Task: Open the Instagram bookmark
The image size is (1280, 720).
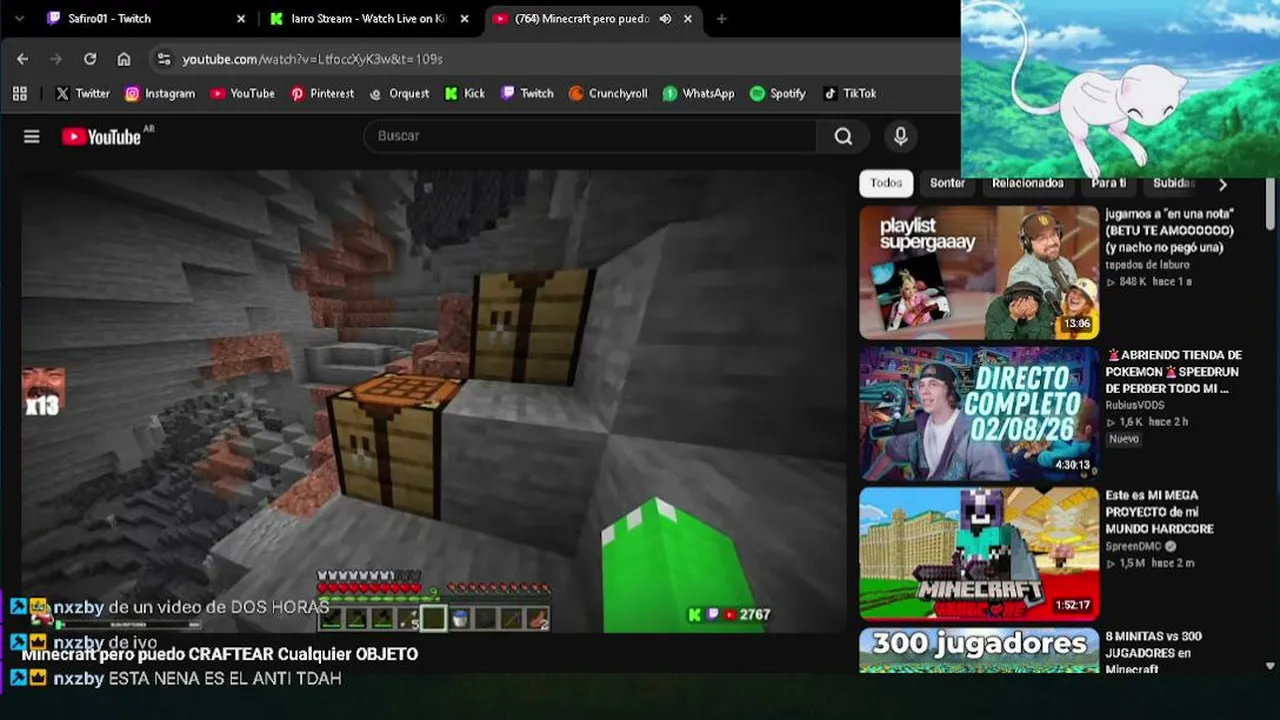Action: click(160, 93)
